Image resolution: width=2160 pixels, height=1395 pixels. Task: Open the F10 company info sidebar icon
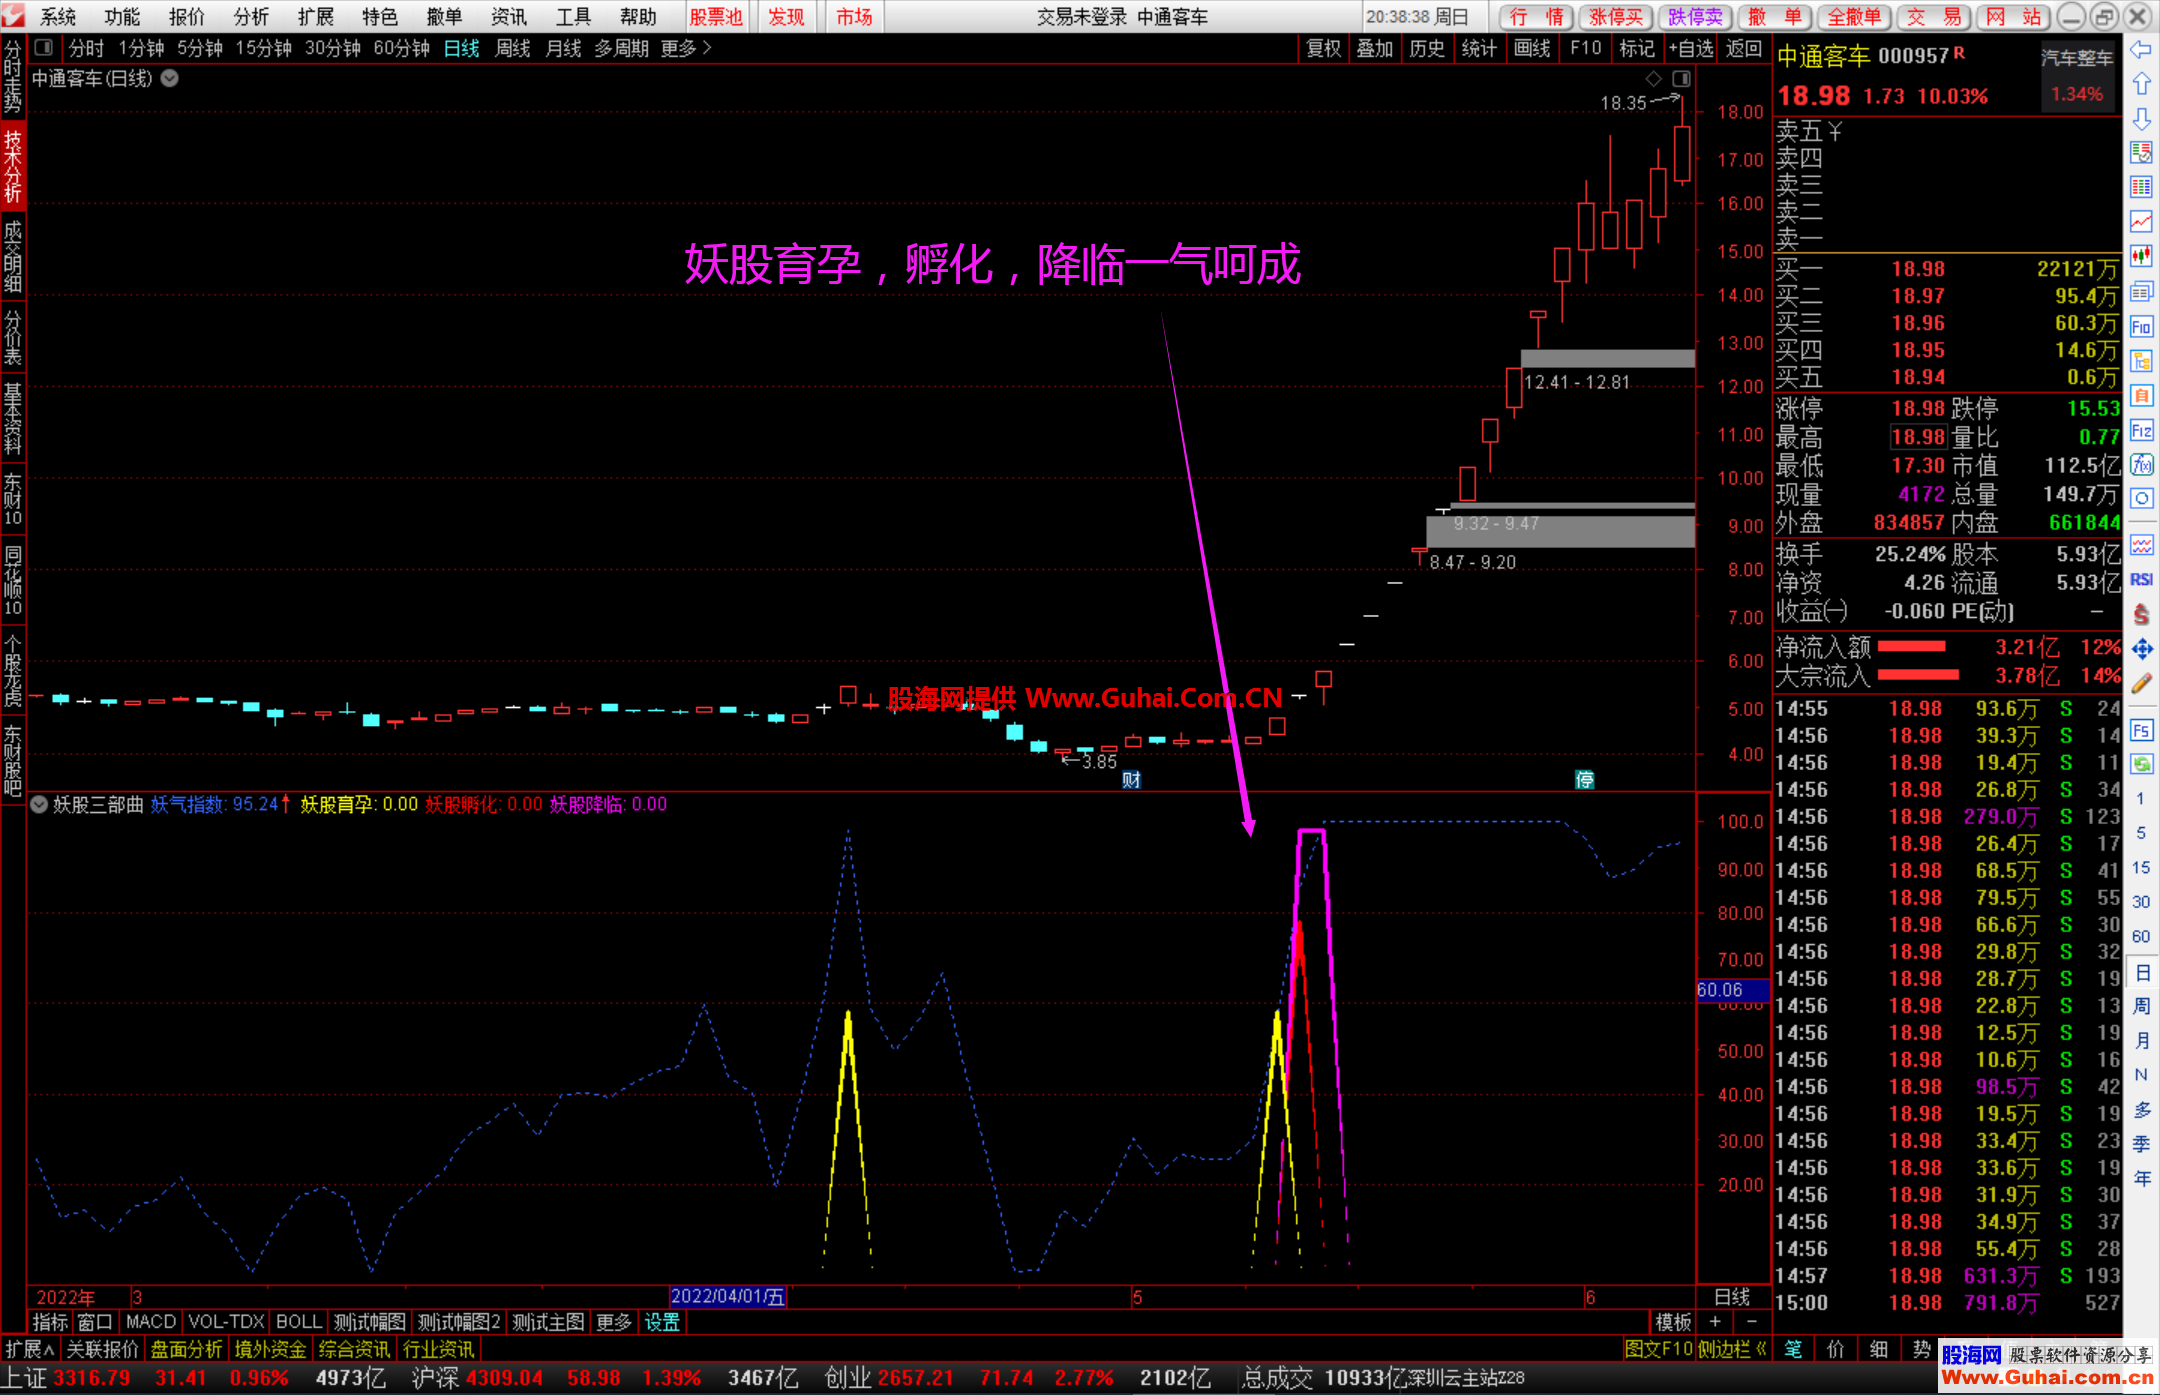click(2141, 326)
